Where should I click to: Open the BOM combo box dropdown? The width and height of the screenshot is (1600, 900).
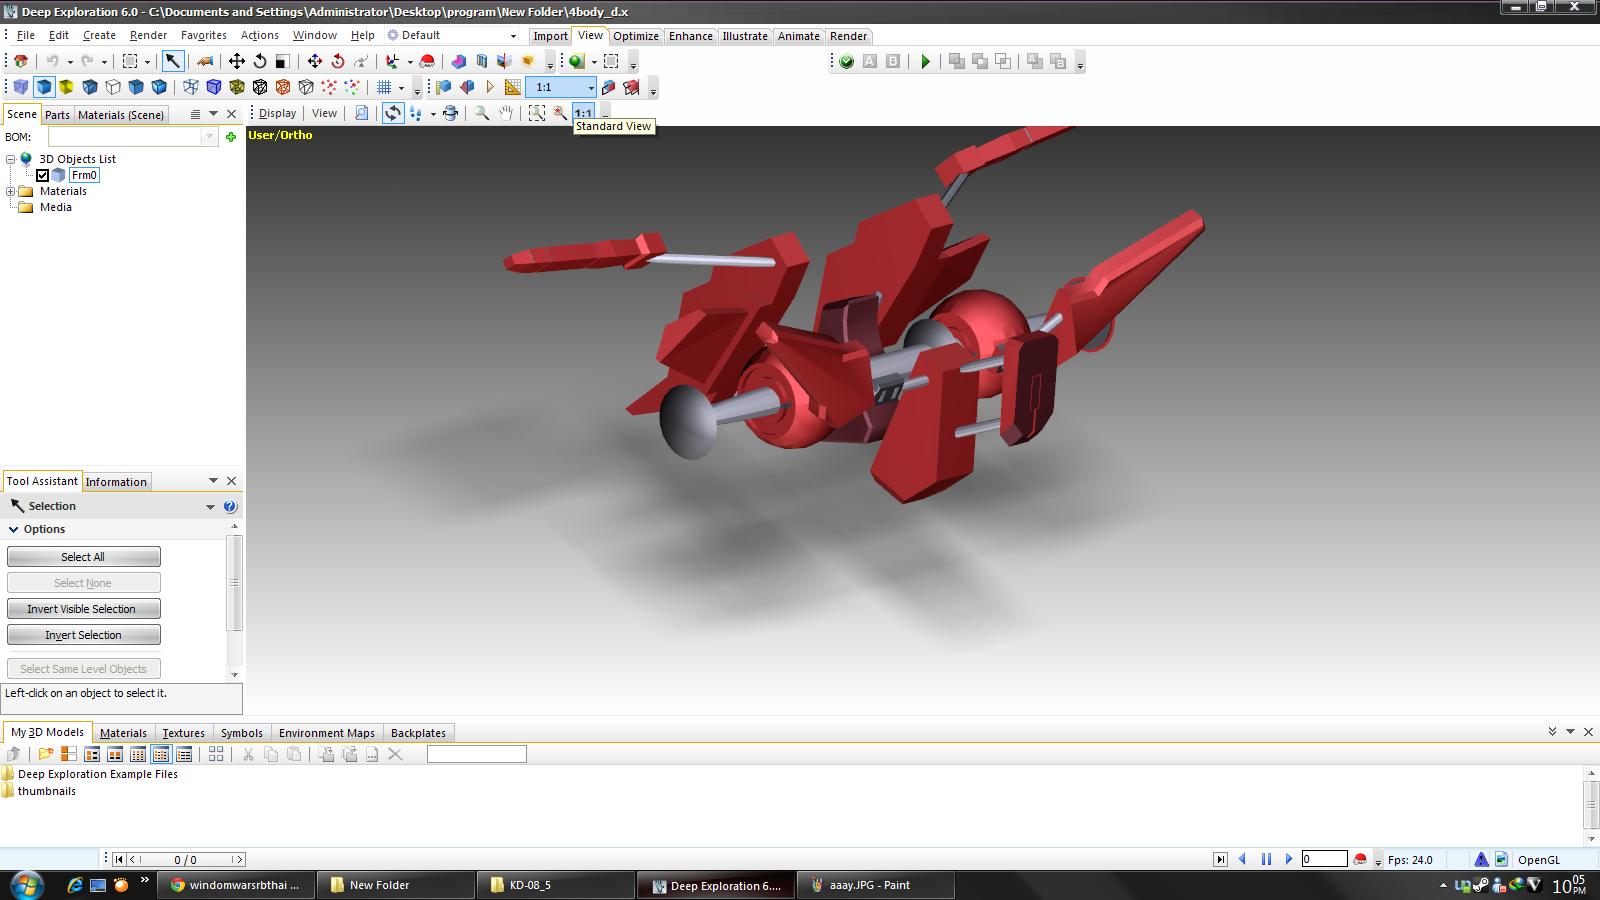coord(209,137)
